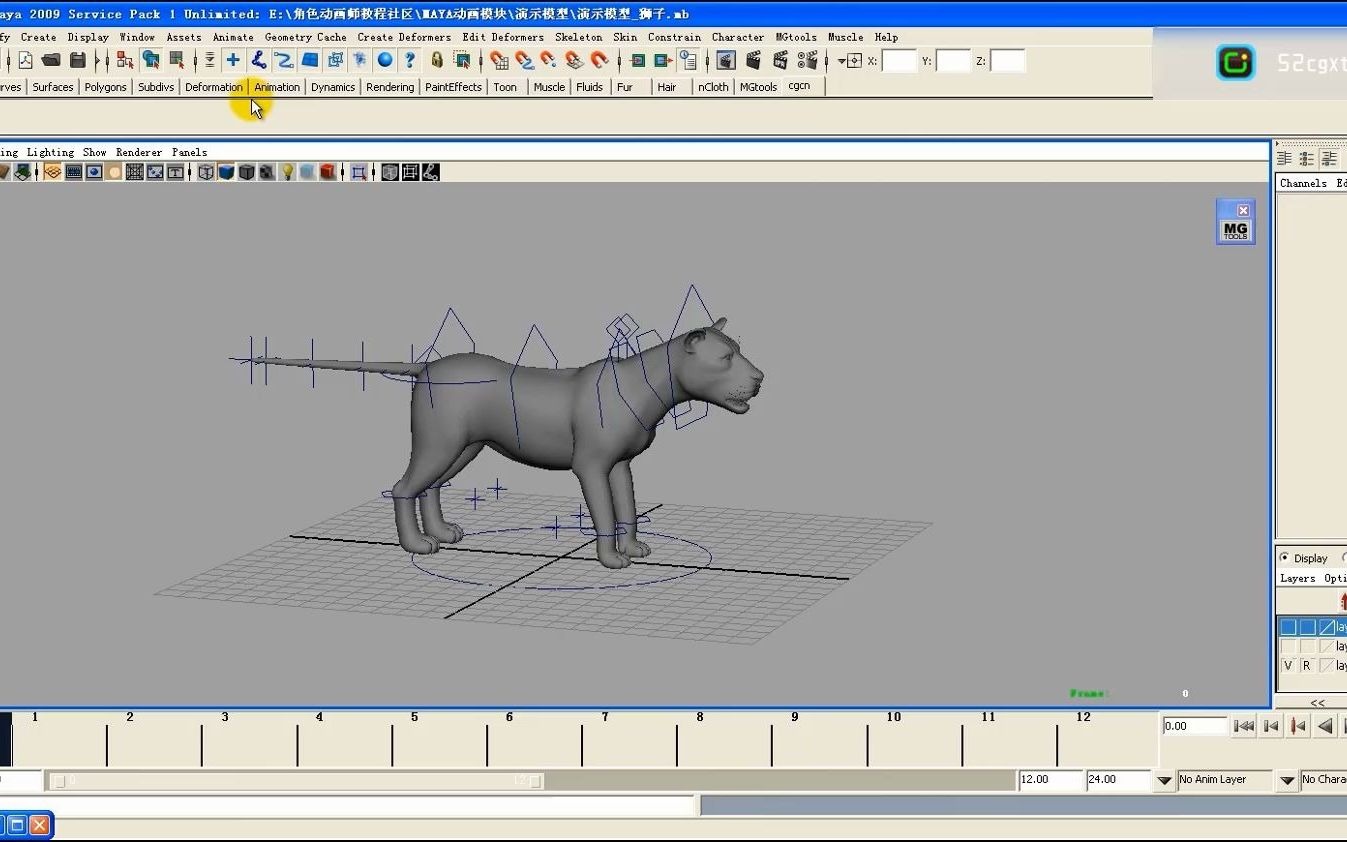Toggle isolate select icon in panel toolbar
Viewport: 1347px width, 842px height.
359,172
